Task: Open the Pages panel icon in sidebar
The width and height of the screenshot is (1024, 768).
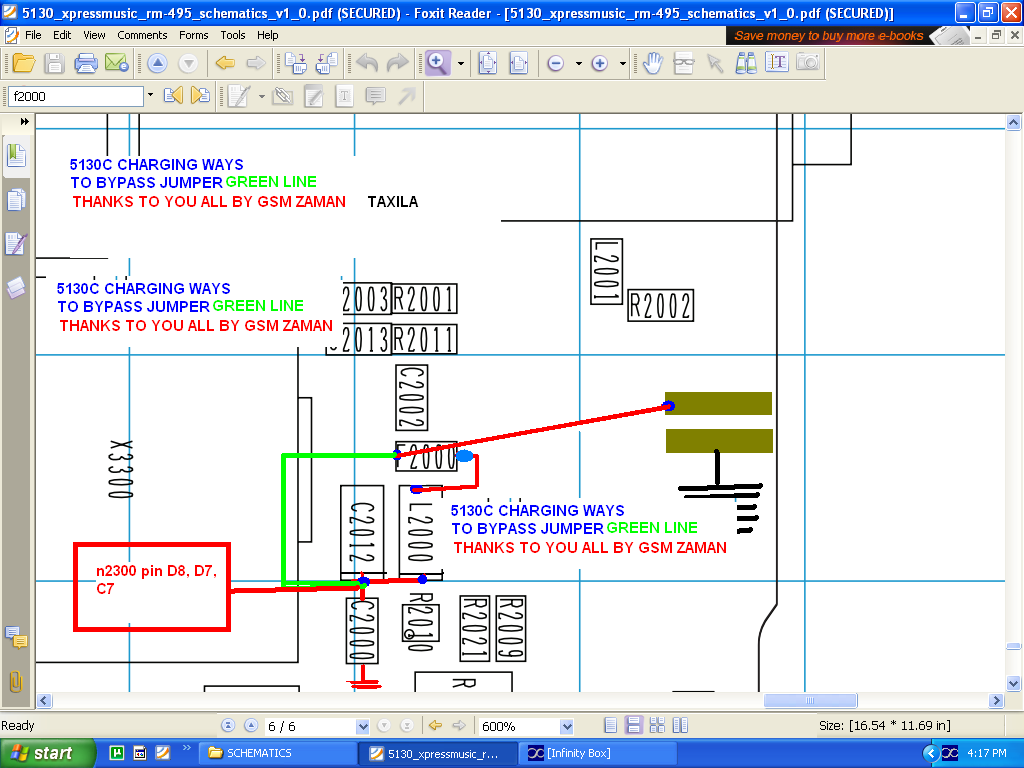Action: click(16, 200)
